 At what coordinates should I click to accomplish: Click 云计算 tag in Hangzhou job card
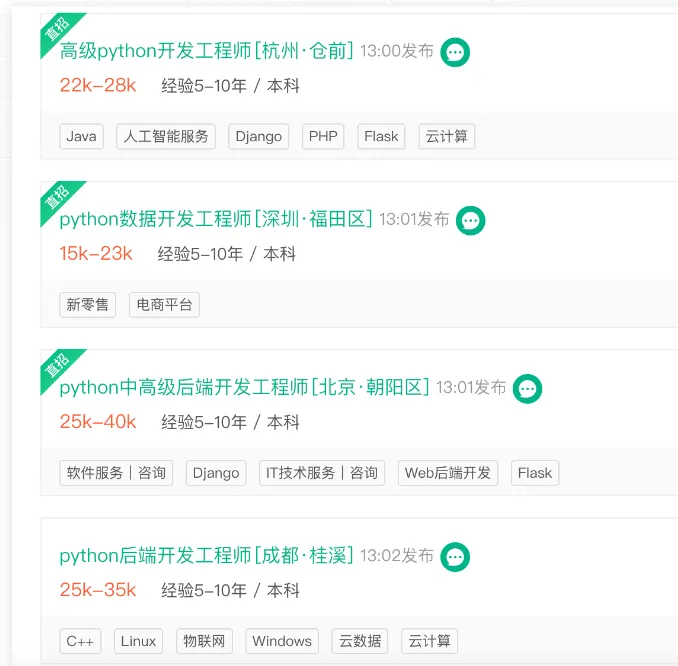(447, 137)
